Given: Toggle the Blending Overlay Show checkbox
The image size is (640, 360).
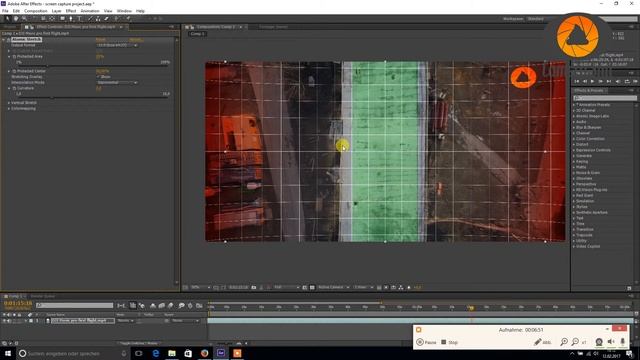Looking at the screenshot, I should pyautogui.click(x=98, y=76).
